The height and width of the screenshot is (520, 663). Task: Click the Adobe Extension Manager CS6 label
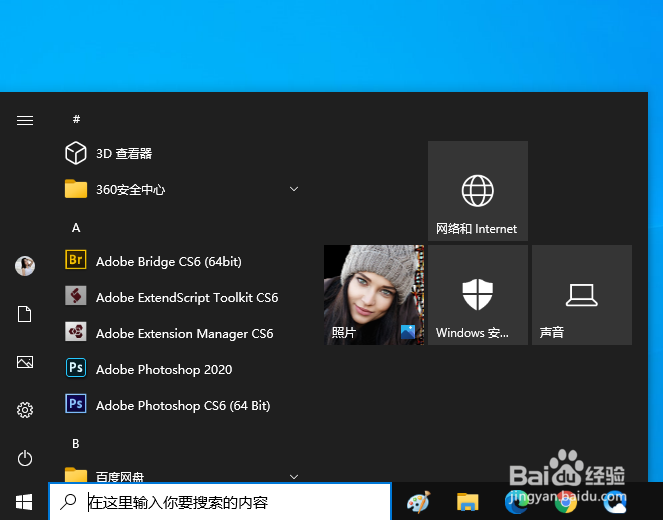pyautogui.click(x=184, y=334)
